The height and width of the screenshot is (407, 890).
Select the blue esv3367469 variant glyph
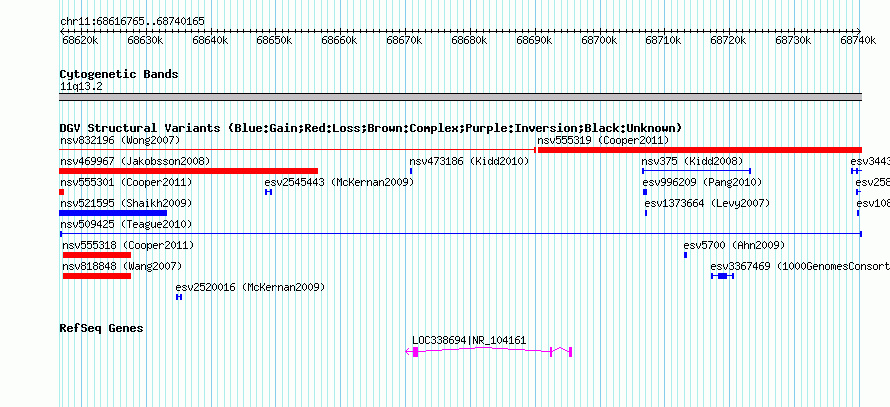pos(723,276)
